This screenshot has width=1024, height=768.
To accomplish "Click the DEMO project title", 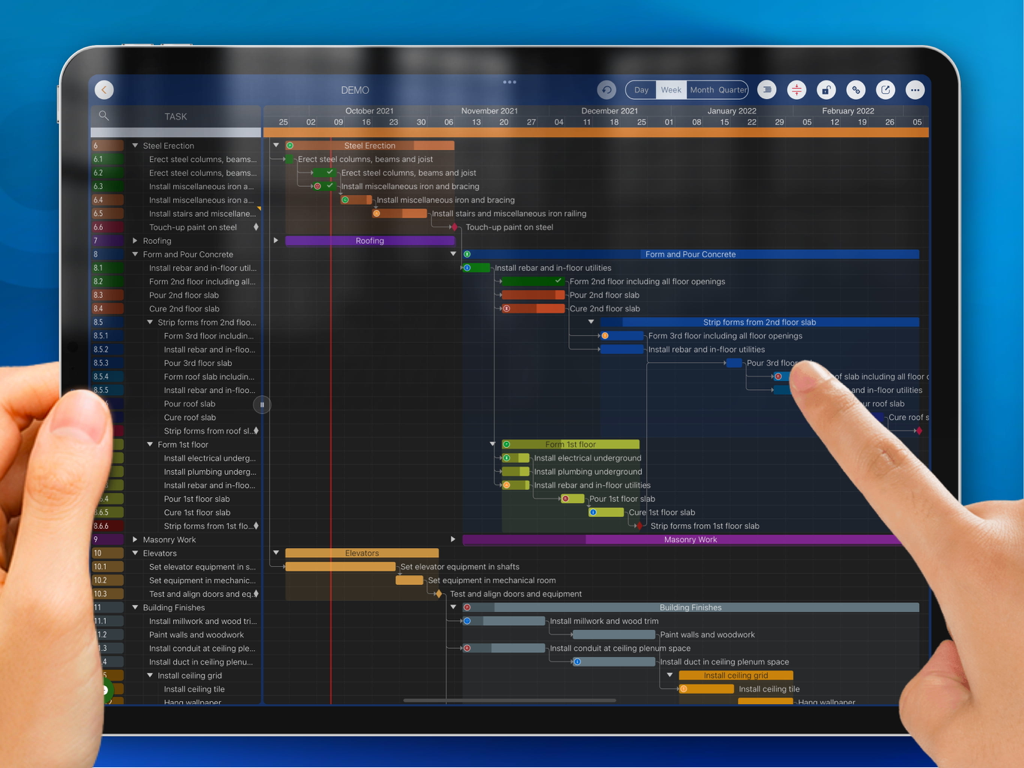I will coord(354,89).
